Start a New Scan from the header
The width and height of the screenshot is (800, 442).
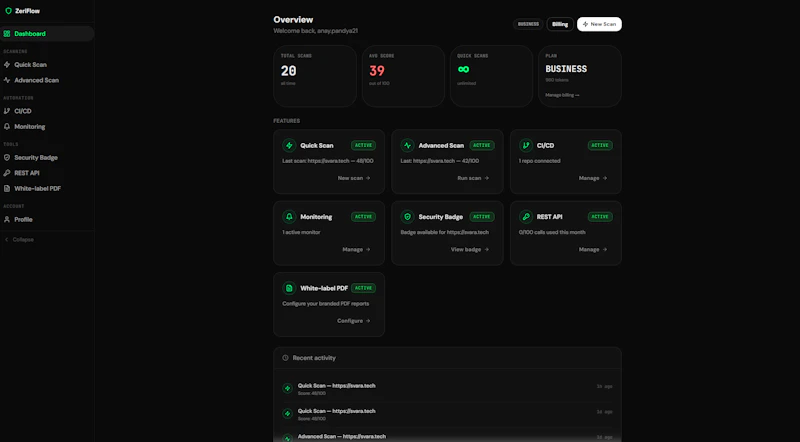tap(599, 24)
